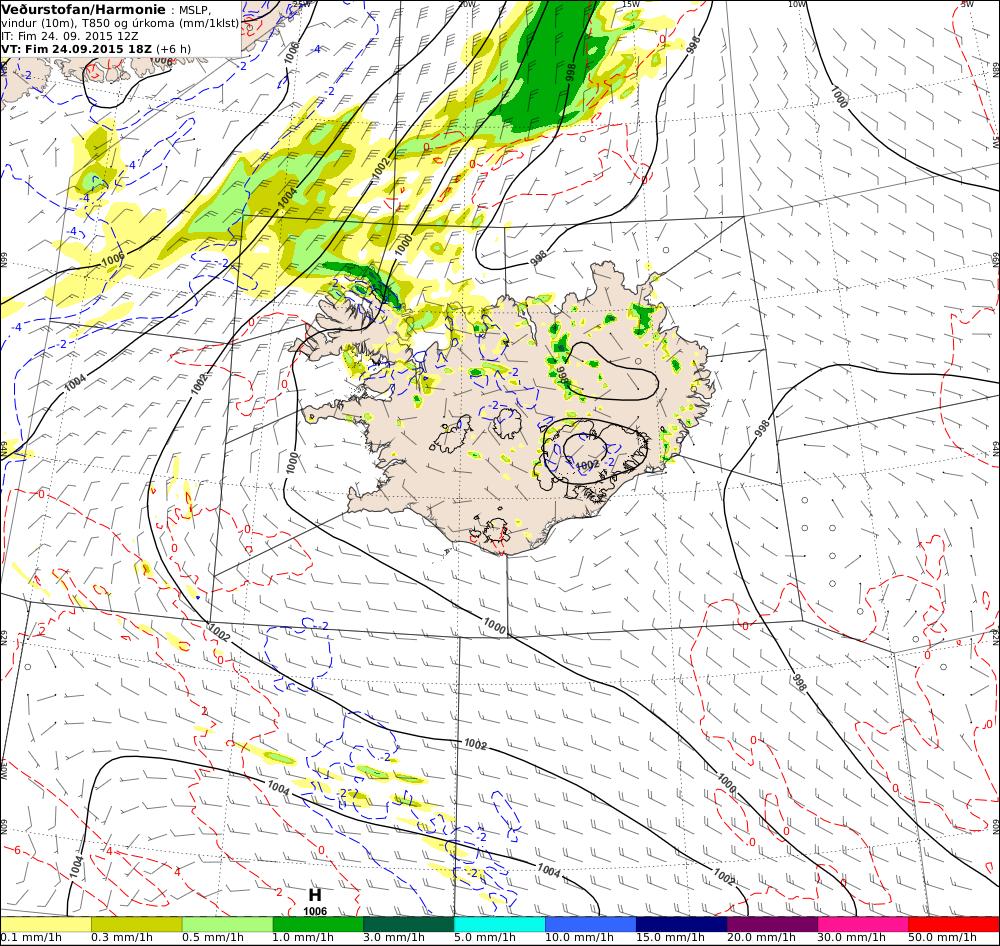The image size is (1000, 946).
Task: Click the '20.0 mm/1h' legend label text
Action: tap(761, 938)
